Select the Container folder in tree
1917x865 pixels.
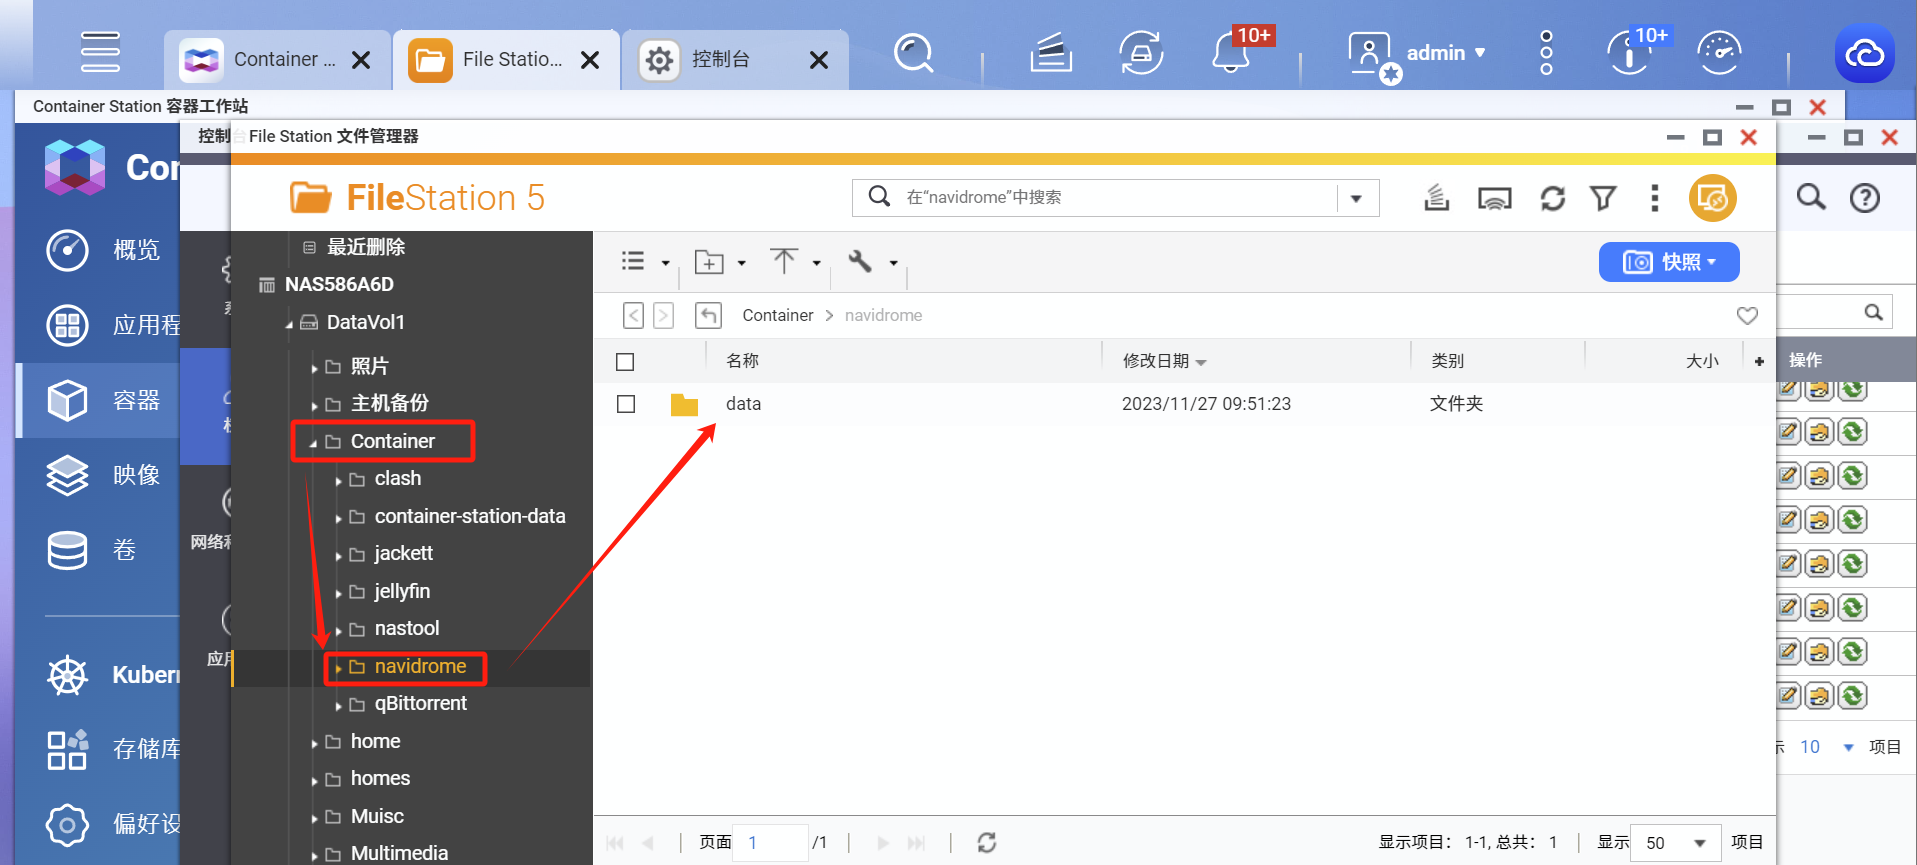392,441
